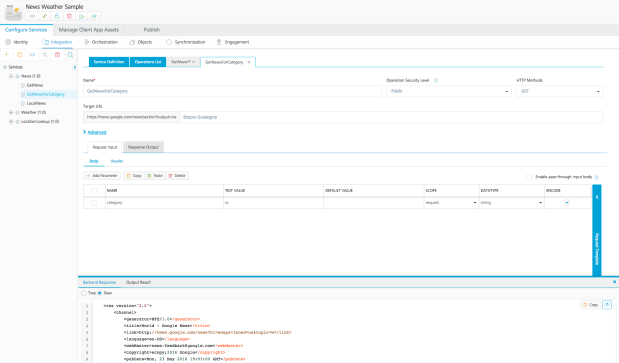The height and width of the screenshot is (363, 619).
Task: Click the Copy parameter button
Action: (x=134, y=176)
